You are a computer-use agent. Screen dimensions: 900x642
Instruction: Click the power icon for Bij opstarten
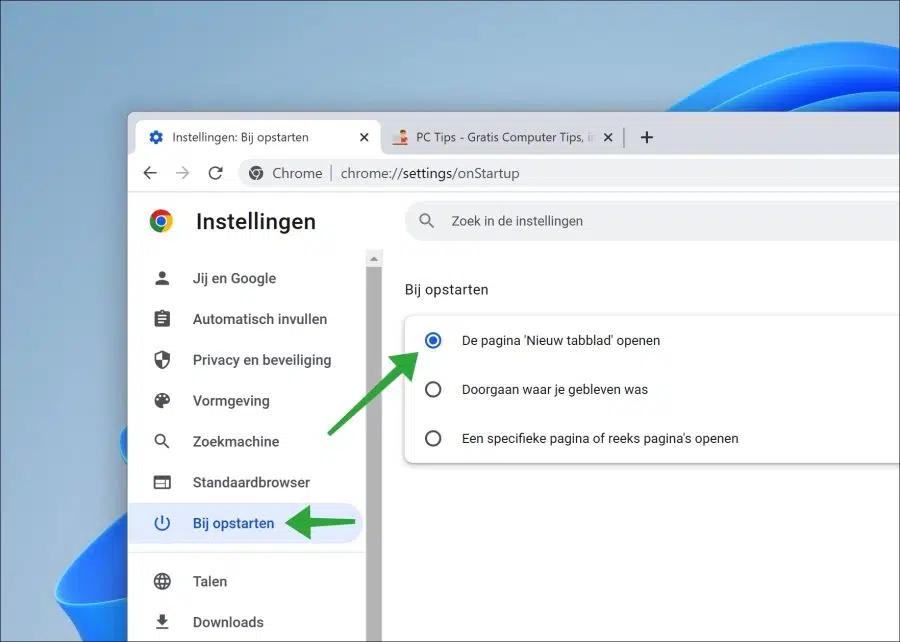[162, 523]
